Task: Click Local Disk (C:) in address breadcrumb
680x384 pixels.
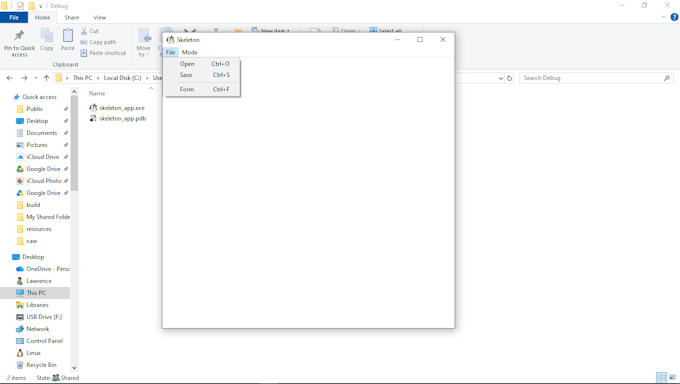Action: 122,78
